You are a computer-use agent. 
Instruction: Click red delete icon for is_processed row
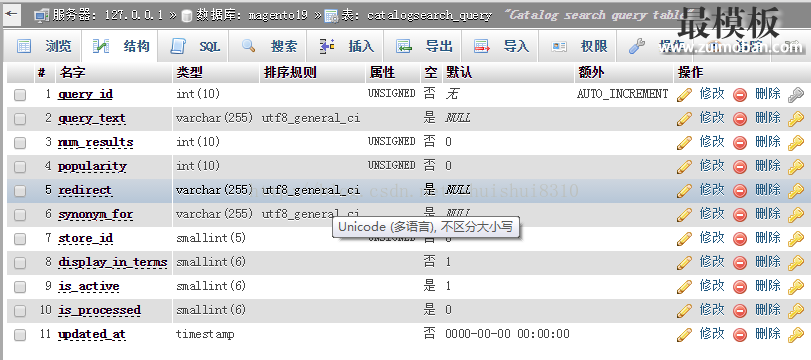740,310
